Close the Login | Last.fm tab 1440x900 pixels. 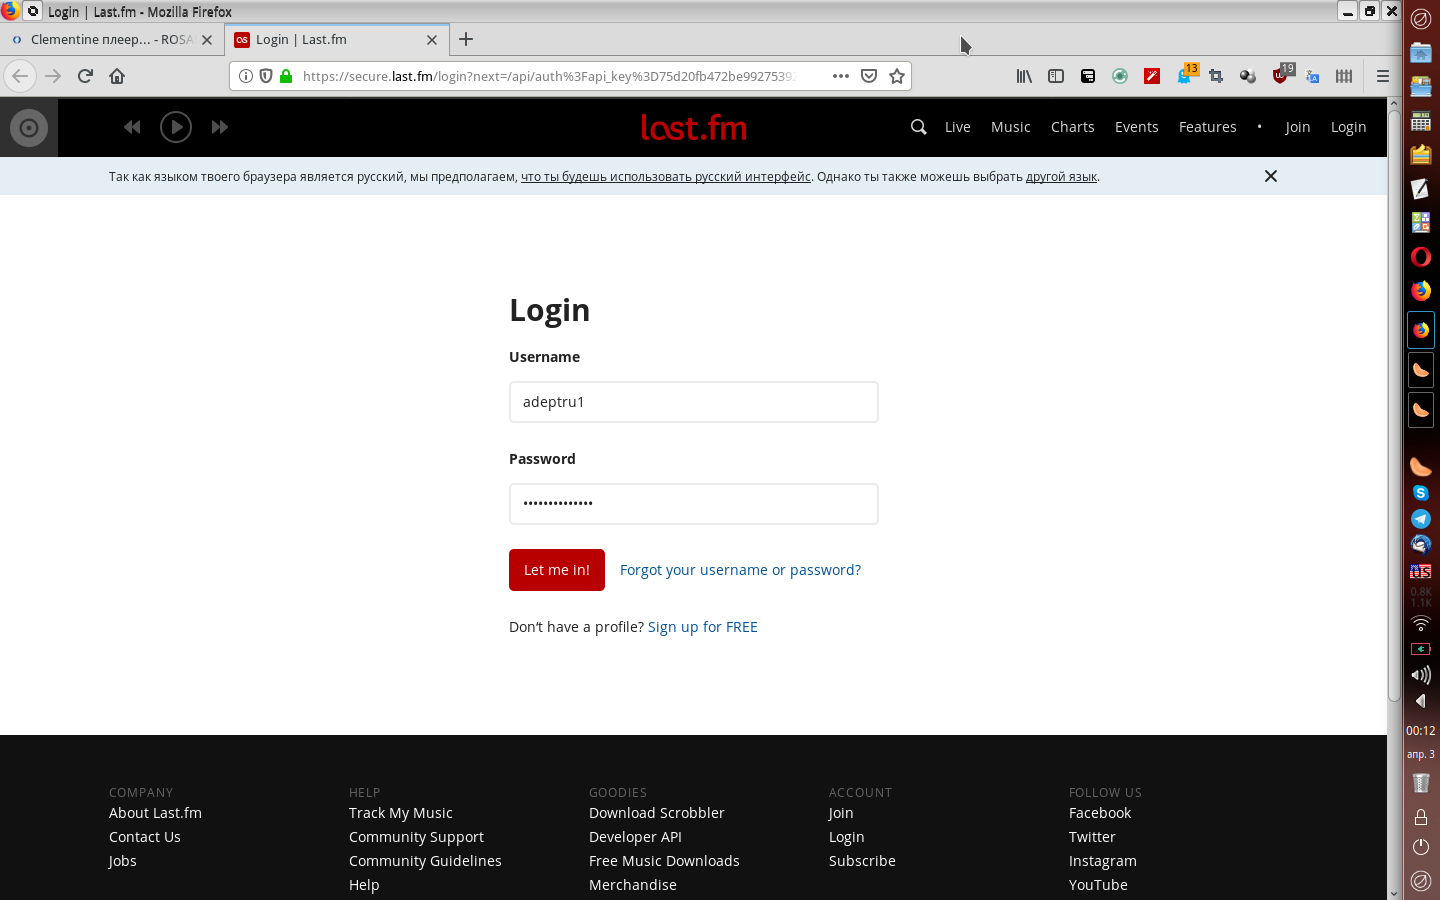click(432, 40)
